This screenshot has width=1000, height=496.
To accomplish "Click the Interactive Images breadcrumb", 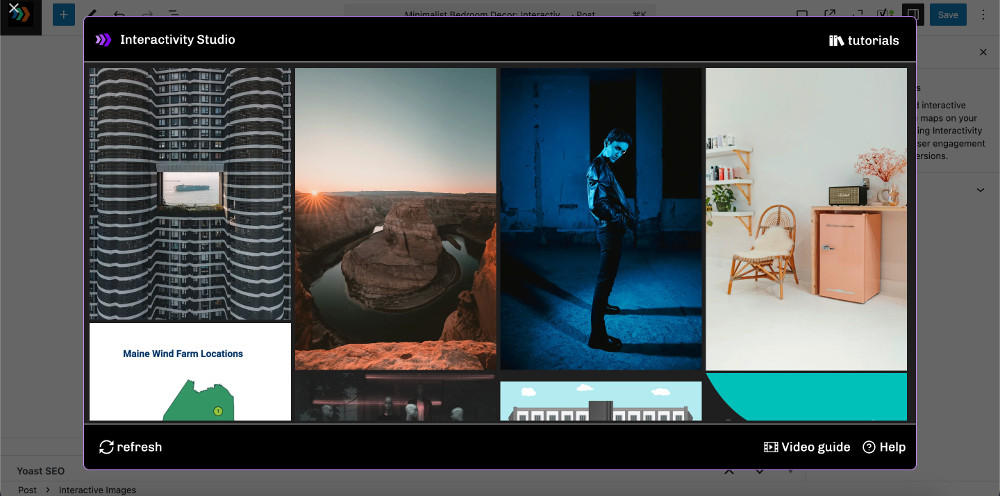I will 98,490.
